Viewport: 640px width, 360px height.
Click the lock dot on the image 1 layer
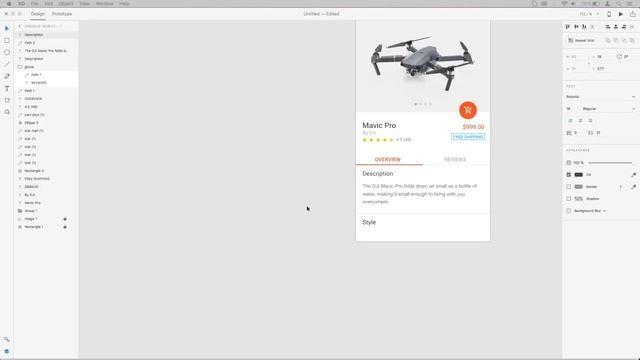coord(65,219)
